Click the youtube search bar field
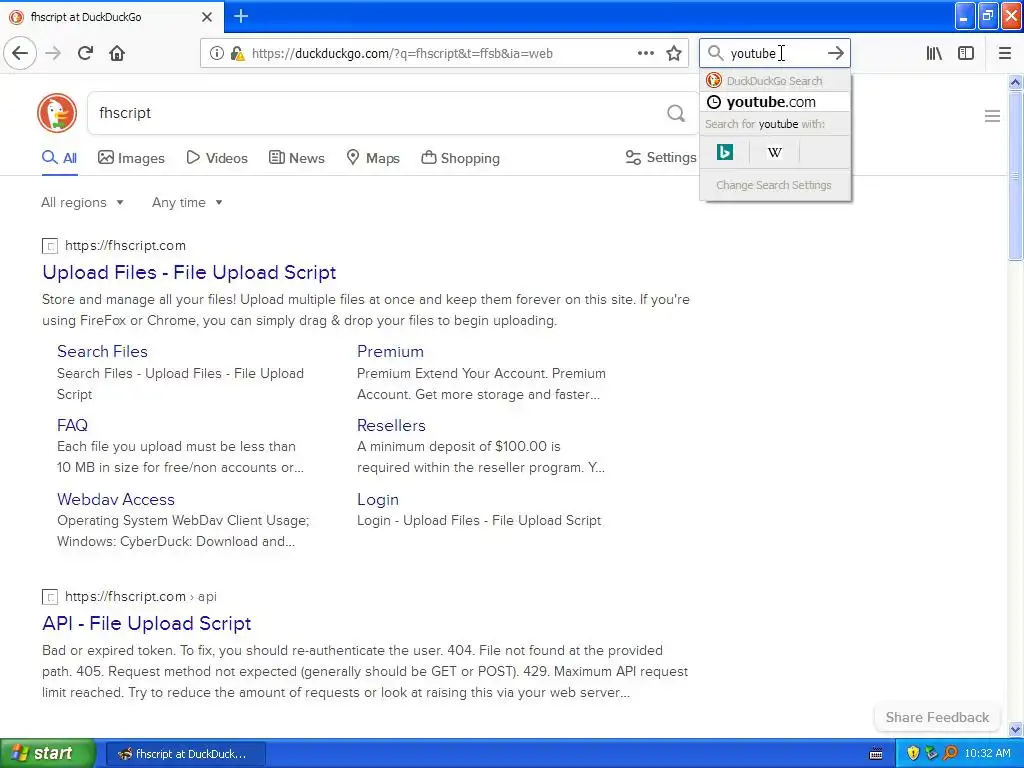 [774, 53]
